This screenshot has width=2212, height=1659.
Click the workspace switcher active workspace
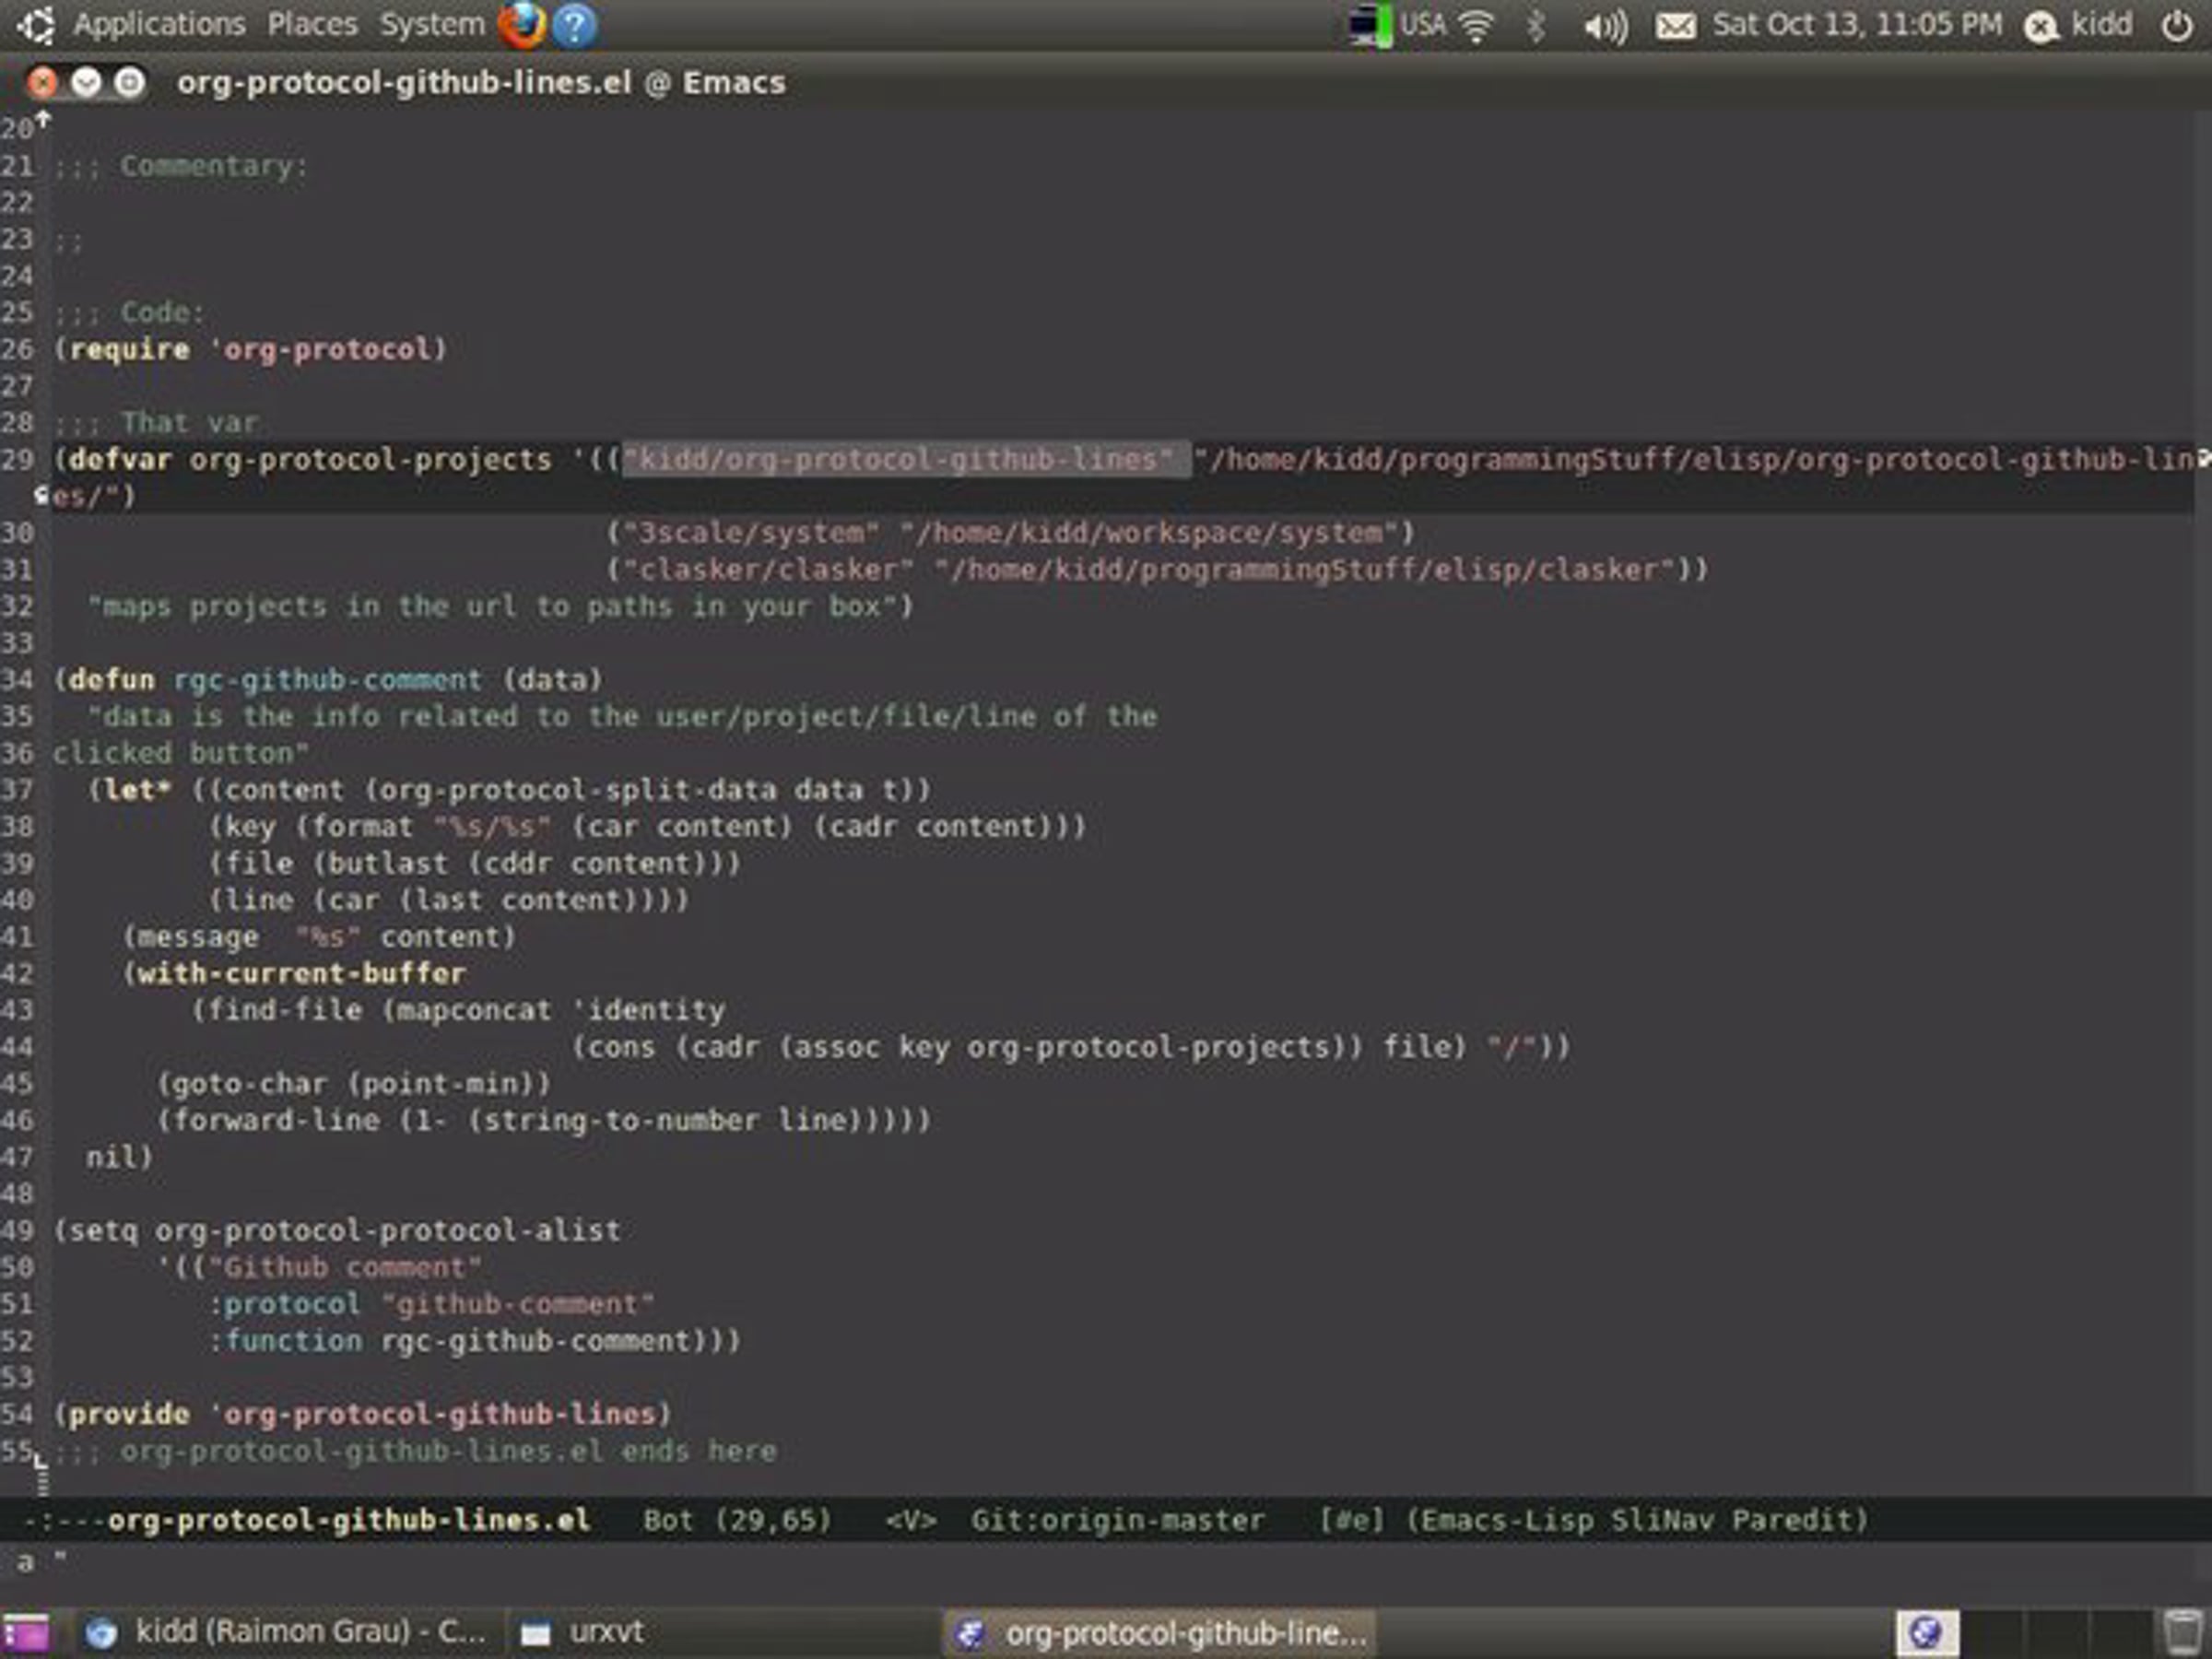(x=1927, y=1633)
